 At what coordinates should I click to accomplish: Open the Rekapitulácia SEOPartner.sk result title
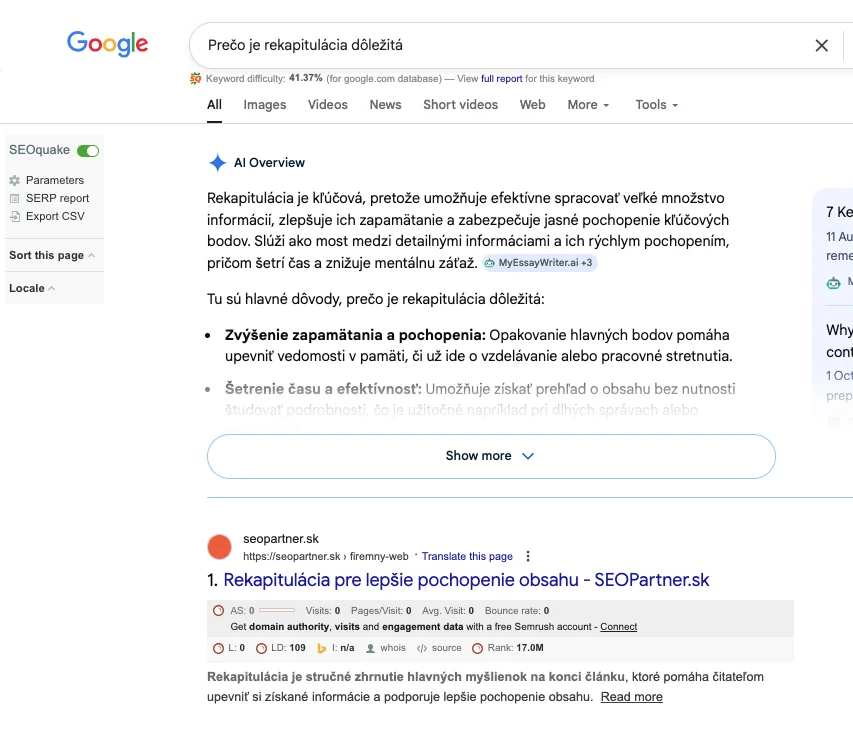[466, 580]
